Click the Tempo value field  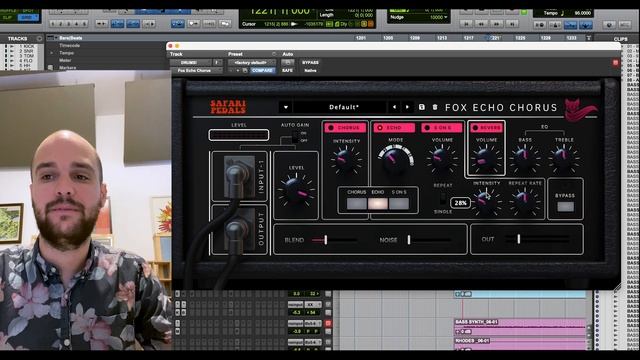coord(582,13)
